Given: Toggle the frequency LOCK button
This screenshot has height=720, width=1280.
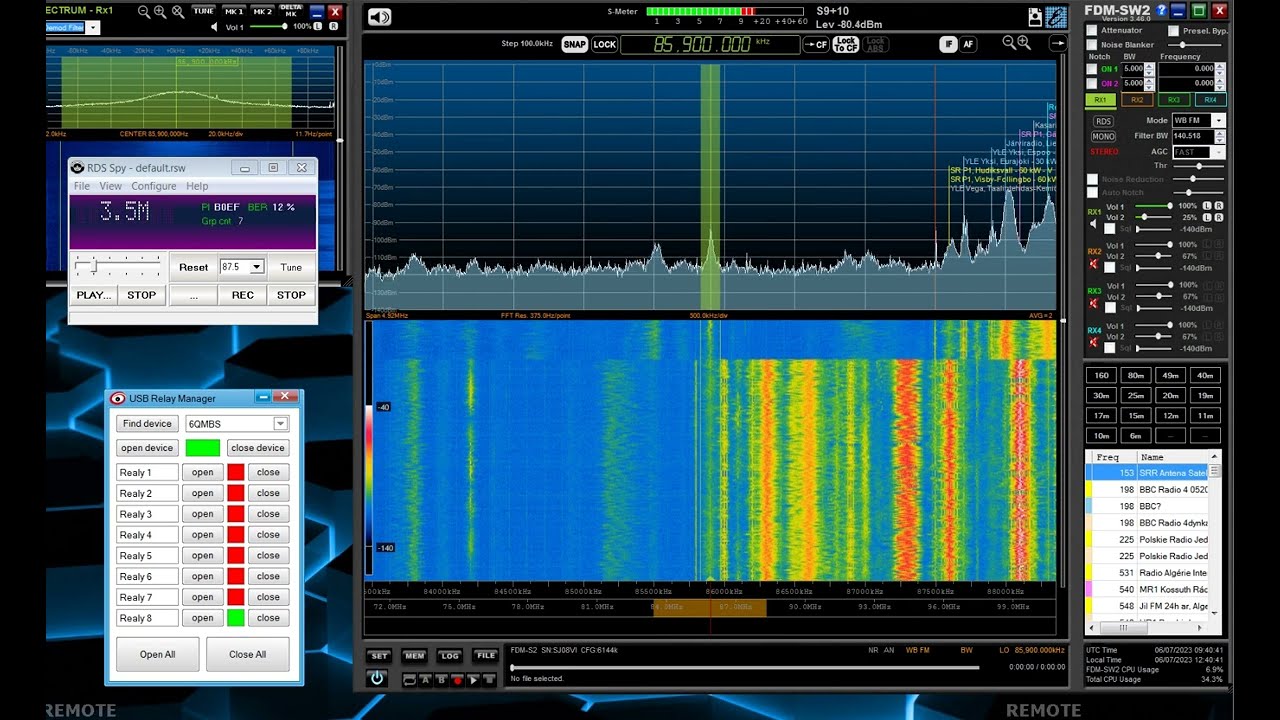Looking at the screenshot, I should [605, 44].
